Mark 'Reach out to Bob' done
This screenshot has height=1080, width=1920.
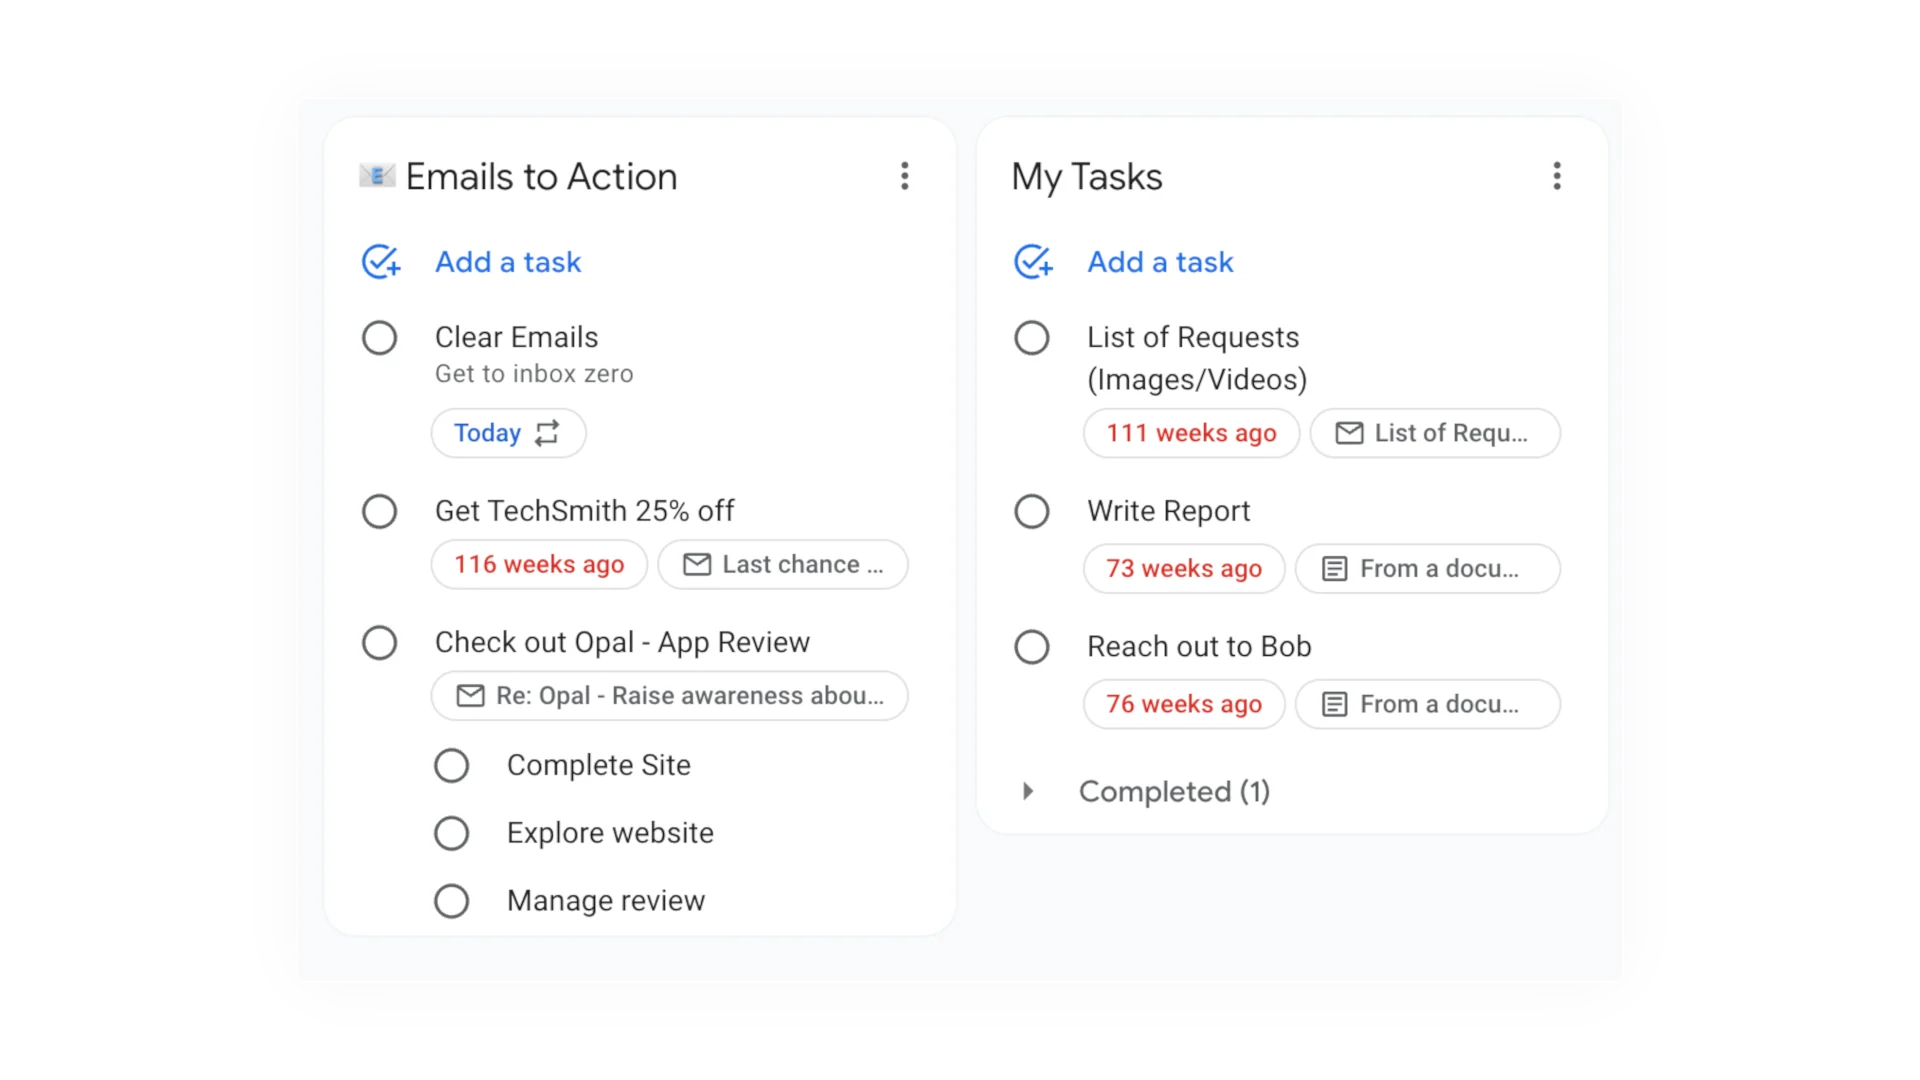point(1031,646)
